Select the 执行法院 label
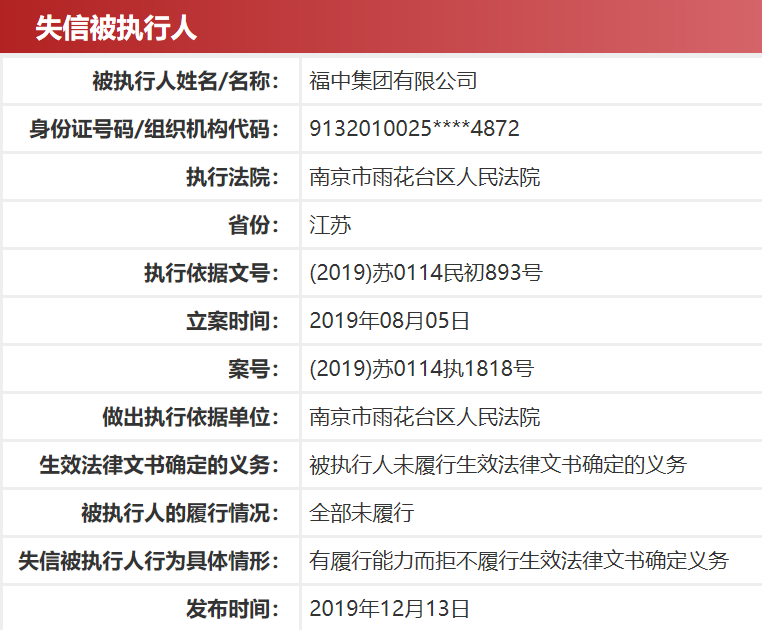762x630 pixels. pyautogui.click(x=233, y=177)
